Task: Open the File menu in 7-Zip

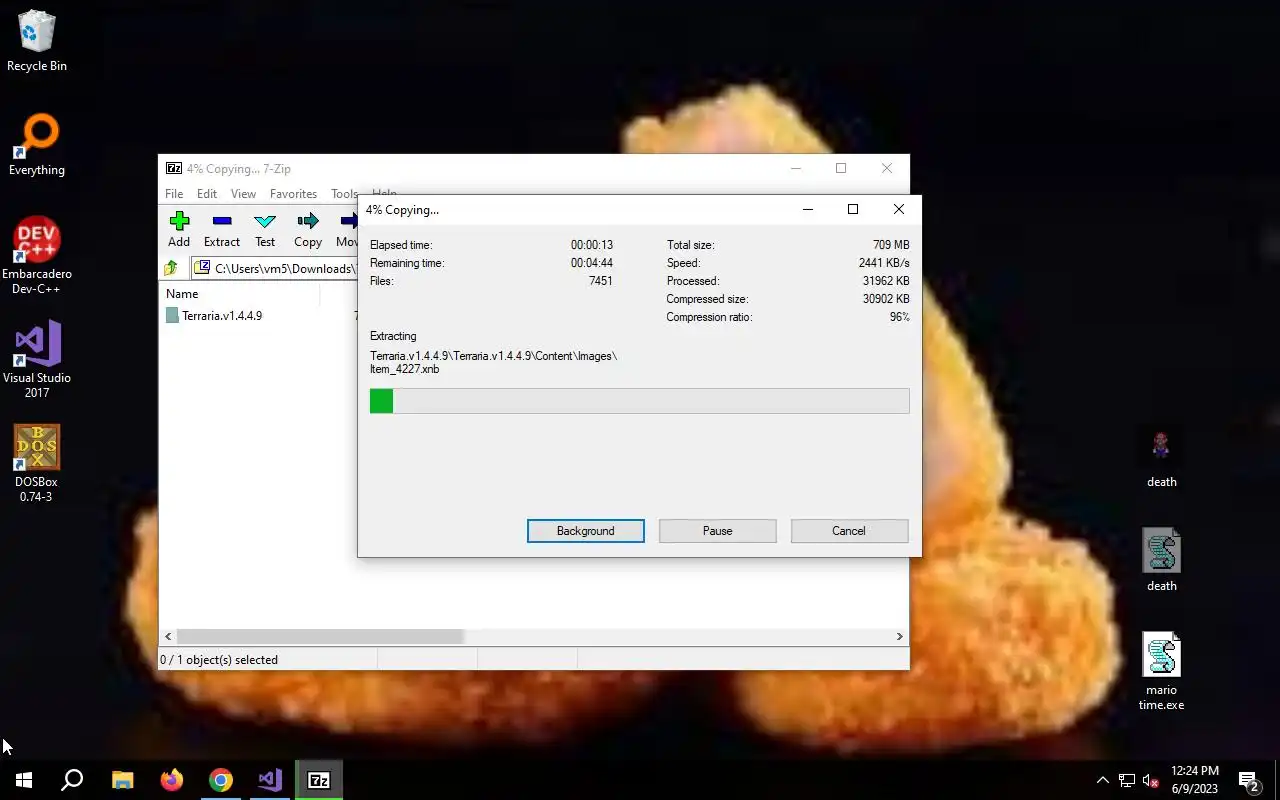Action: click(x=174, y=194)
